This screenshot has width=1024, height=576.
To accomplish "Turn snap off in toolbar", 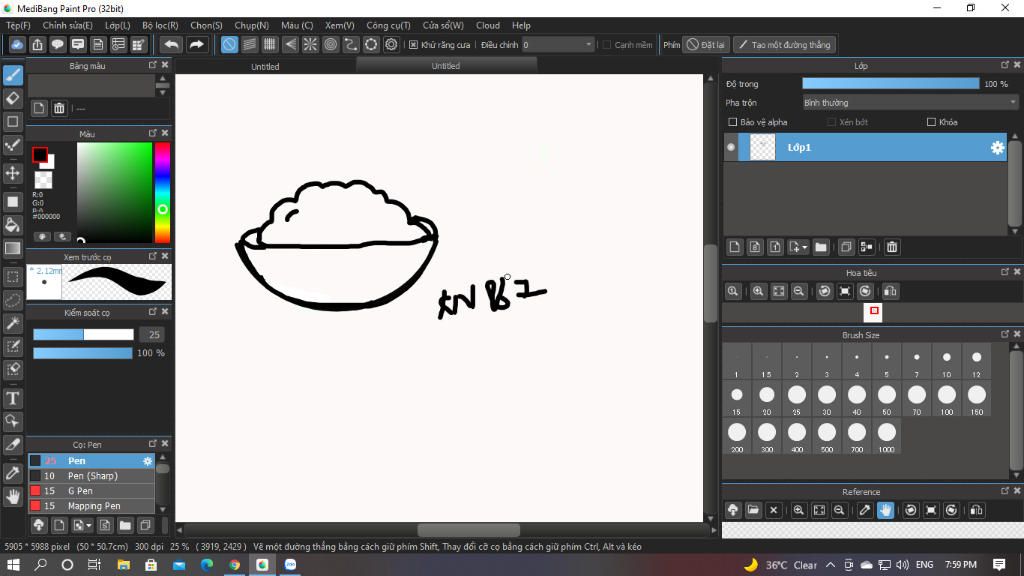I will [x=229, y=44].
